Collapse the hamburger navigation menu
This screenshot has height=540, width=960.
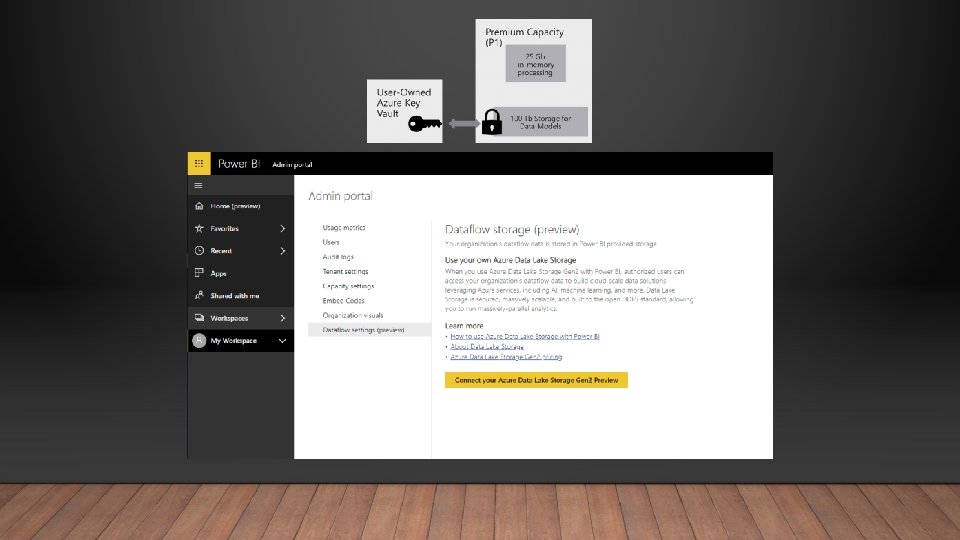pyautogui.click(x=198, y=186)
